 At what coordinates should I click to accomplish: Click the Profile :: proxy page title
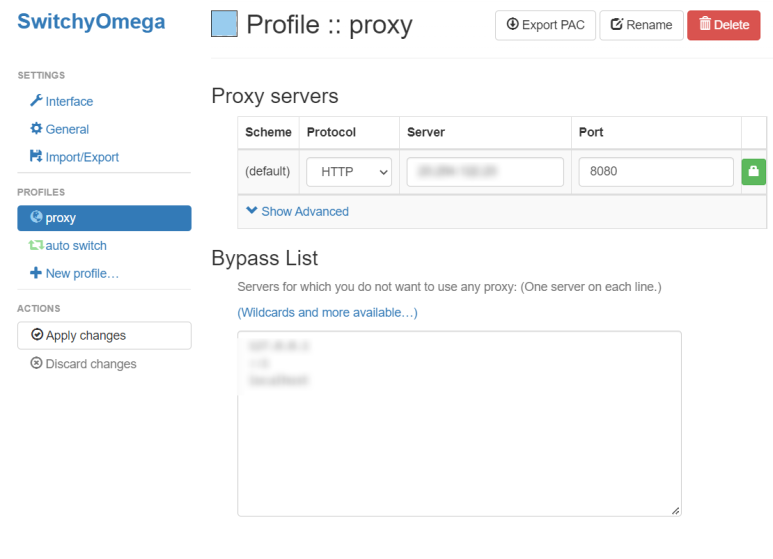tap(329, 25)
